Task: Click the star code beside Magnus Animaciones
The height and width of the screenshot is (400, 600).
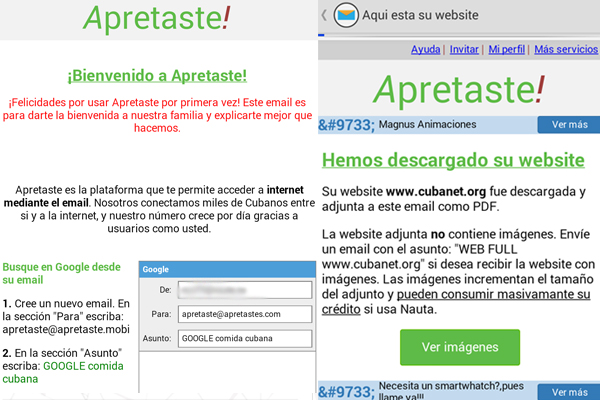Action: click(x=346, y=125)
